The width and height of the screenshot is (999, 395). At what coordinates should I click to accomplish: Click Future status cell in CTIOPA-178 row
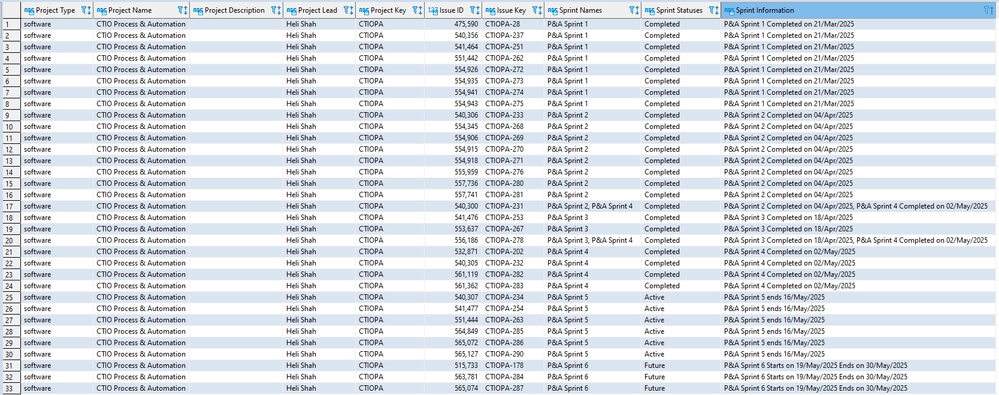point(682,366)
